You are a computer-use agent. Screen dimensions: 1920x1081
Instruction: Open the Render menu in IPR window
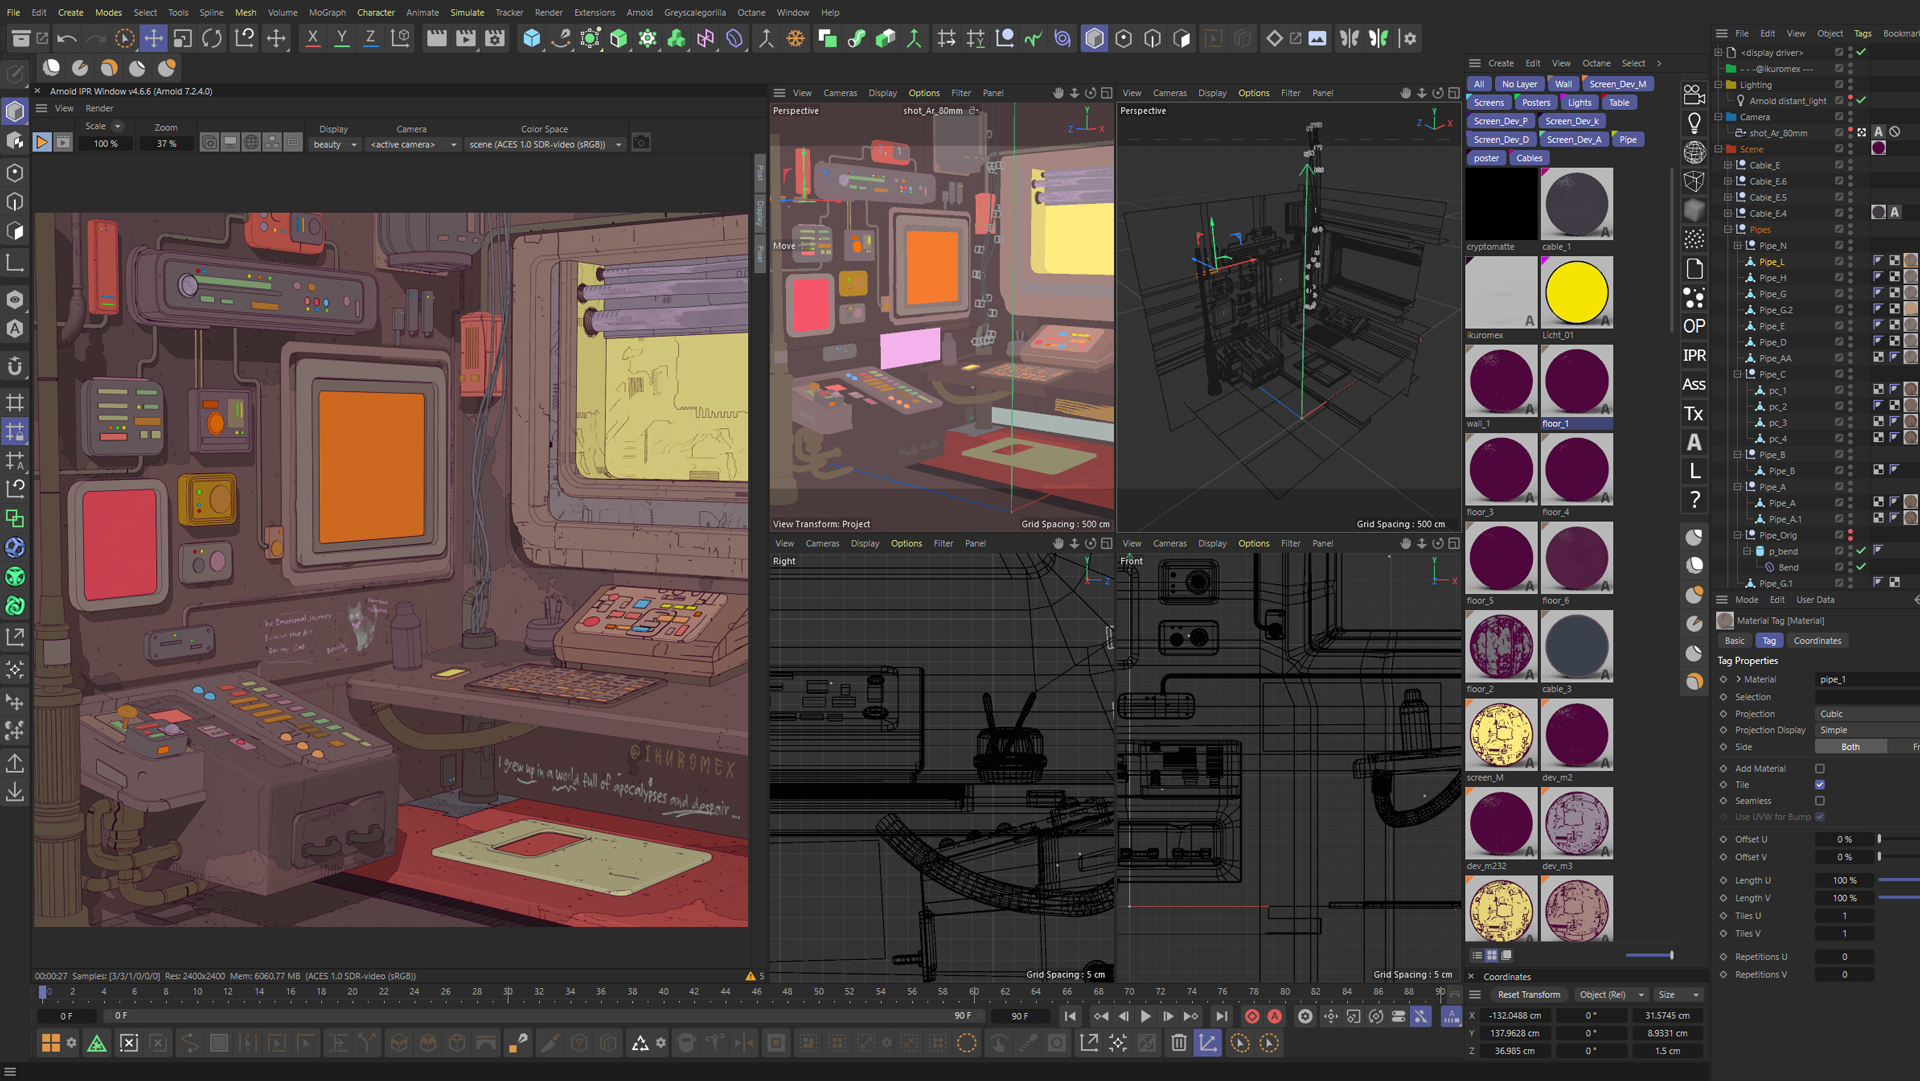[x=99, y=108]
